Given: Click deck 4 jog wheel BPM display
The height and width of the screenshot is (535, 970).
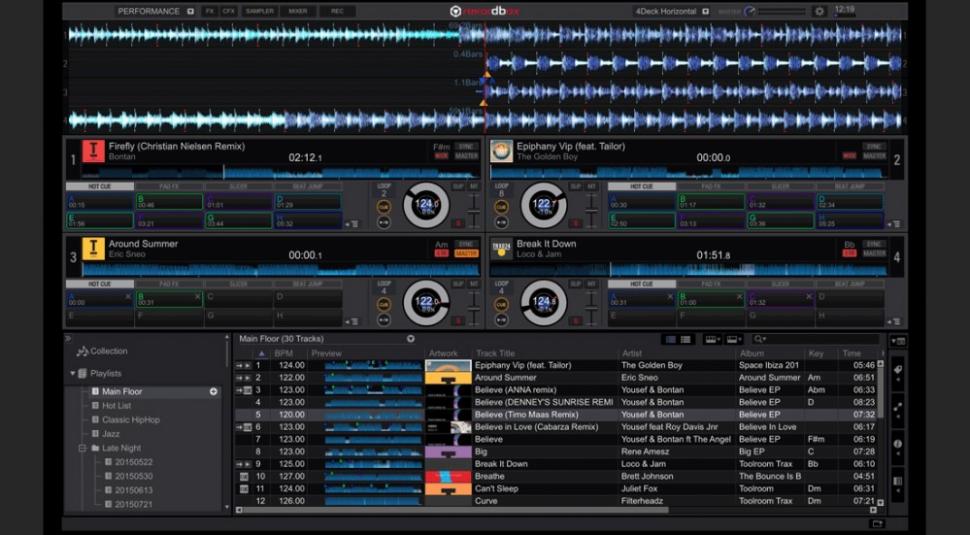Looking at the screenshot, I should [544, 301].
